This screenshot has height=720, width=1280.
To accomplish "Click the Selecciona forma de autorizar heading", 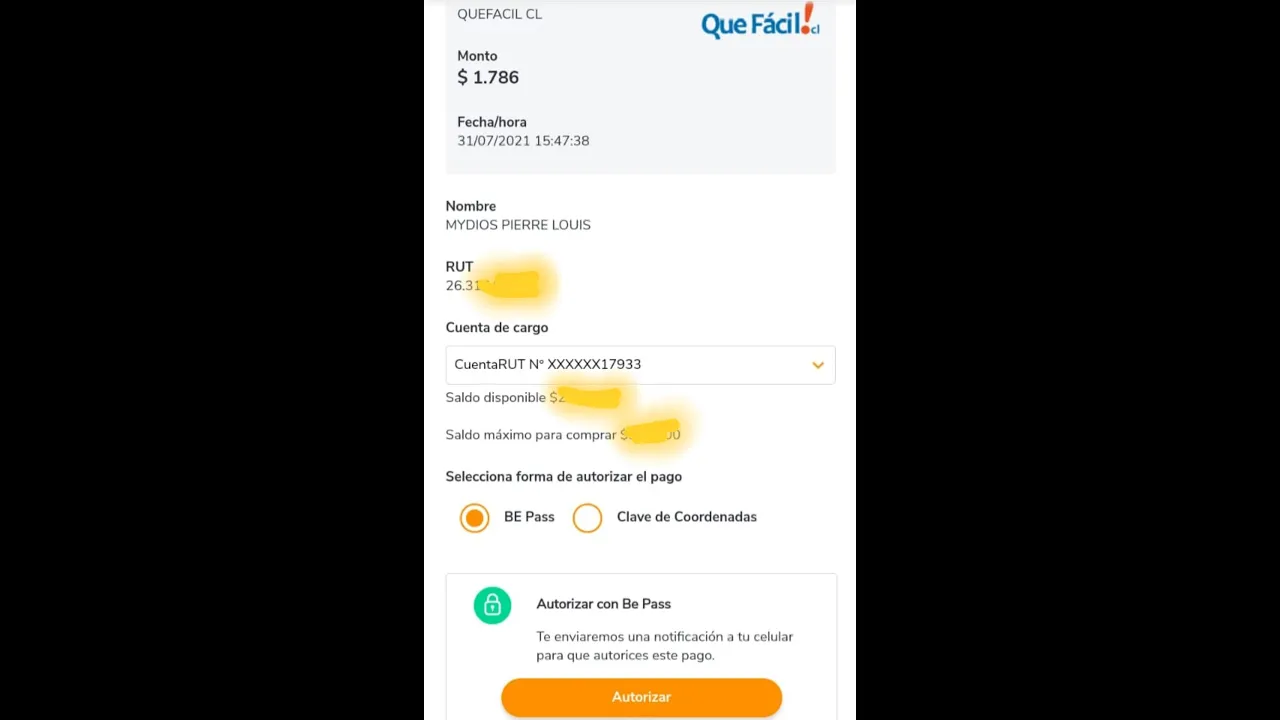I will pos(563,477).
